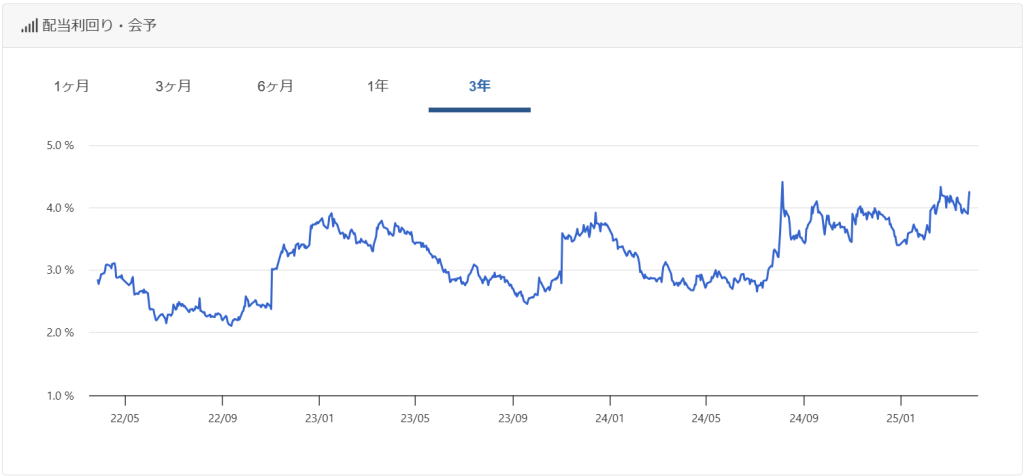Click the 24/09 x-axis date label

coord(804,418)
